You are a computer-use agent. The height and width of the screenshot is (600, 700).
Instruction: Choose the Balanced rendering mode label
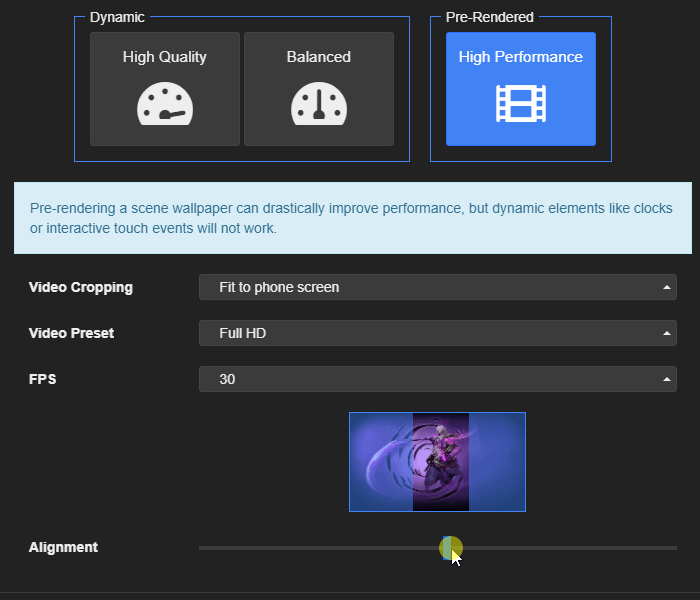coord(318,57)
